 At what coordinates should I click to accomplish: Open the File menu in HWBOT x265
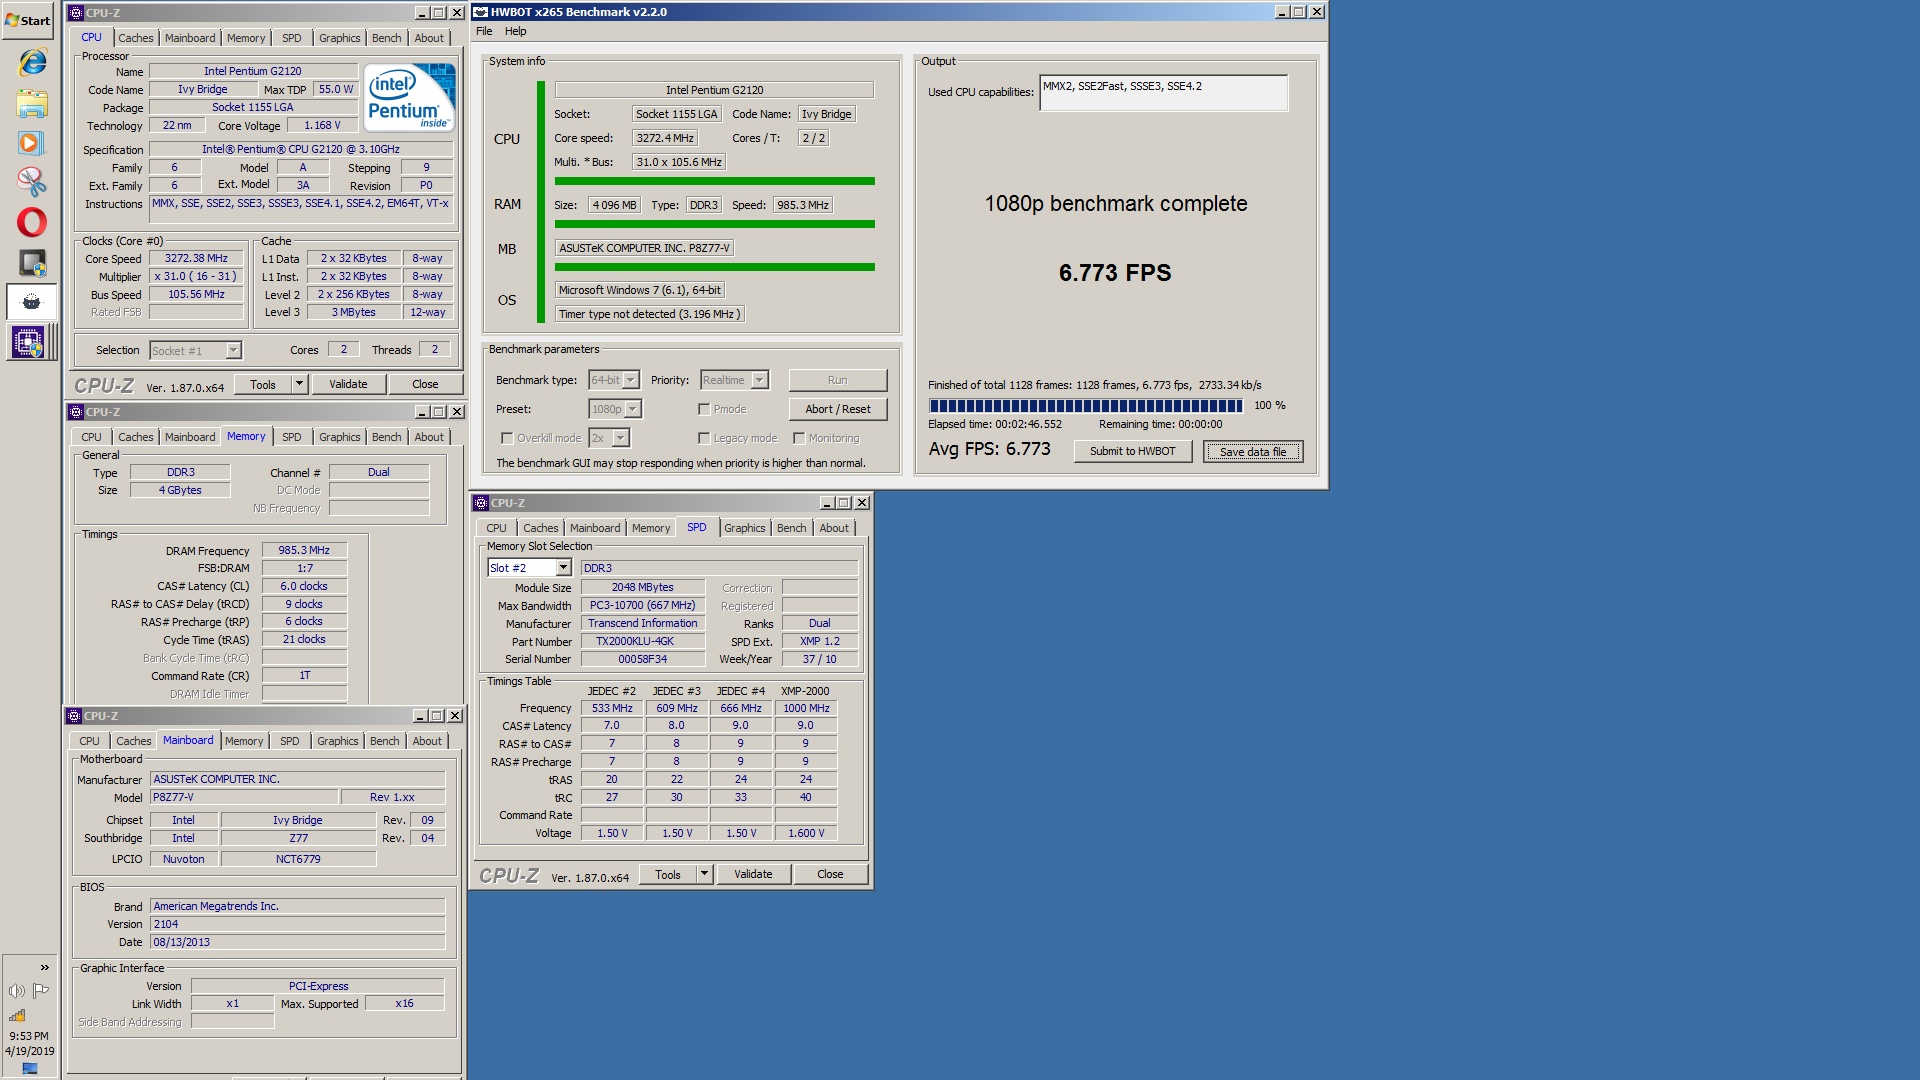pos(484,31)
